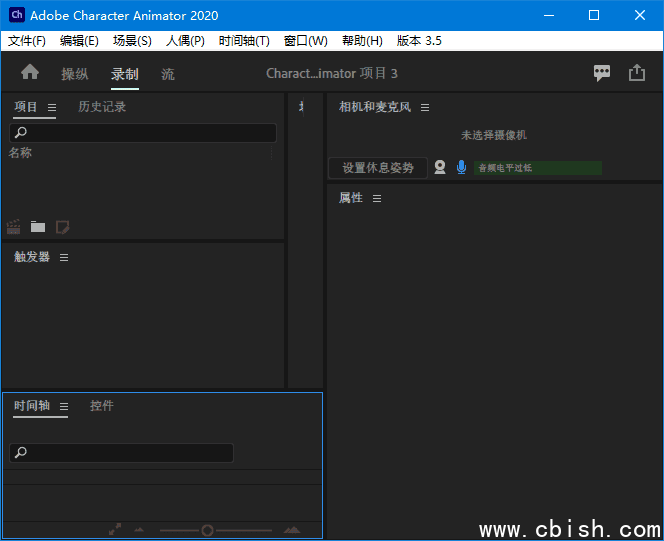Open the feedback chat bubble icon
The width and height of the screenshot is (664, 541).
point(602,73)
